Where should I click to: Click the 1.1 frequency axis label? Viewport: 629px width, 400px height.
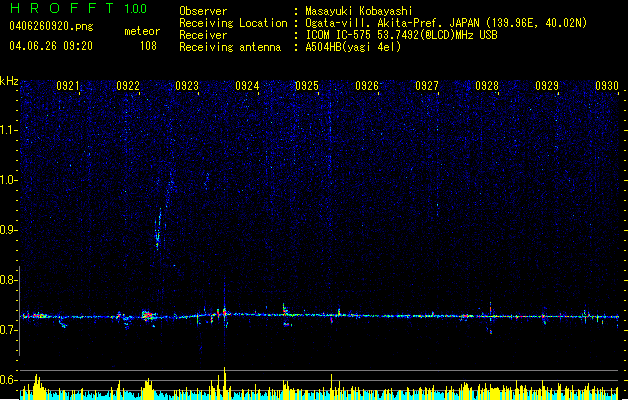pos(9,130)
